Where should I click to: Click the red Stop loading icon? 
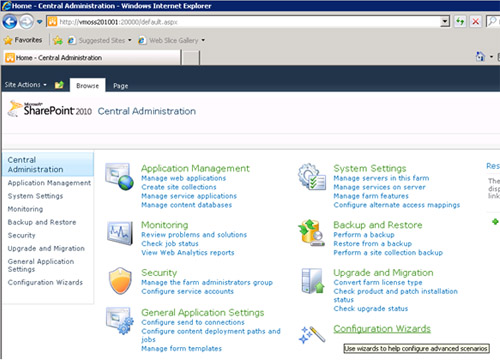[476, 22]
